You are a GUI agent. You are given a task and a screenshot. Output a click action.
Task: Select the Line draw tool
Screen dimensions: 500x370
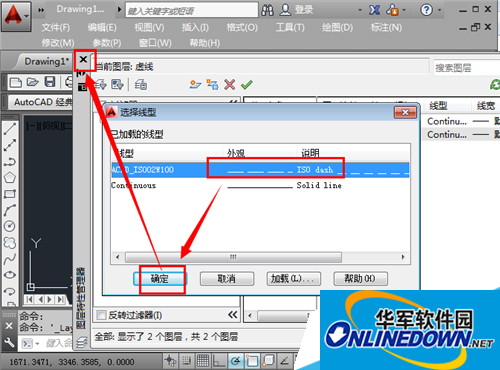click(10, 129)
